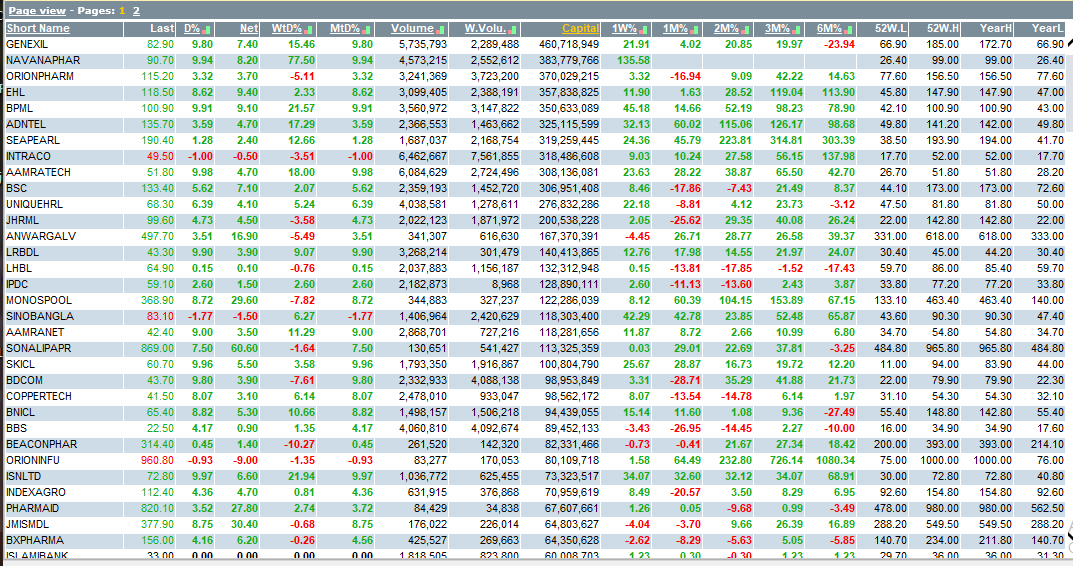Click the chart icon beside the 1W% header
The width and height of the screenshot is (1073, 566).
(x=643, y=29)
